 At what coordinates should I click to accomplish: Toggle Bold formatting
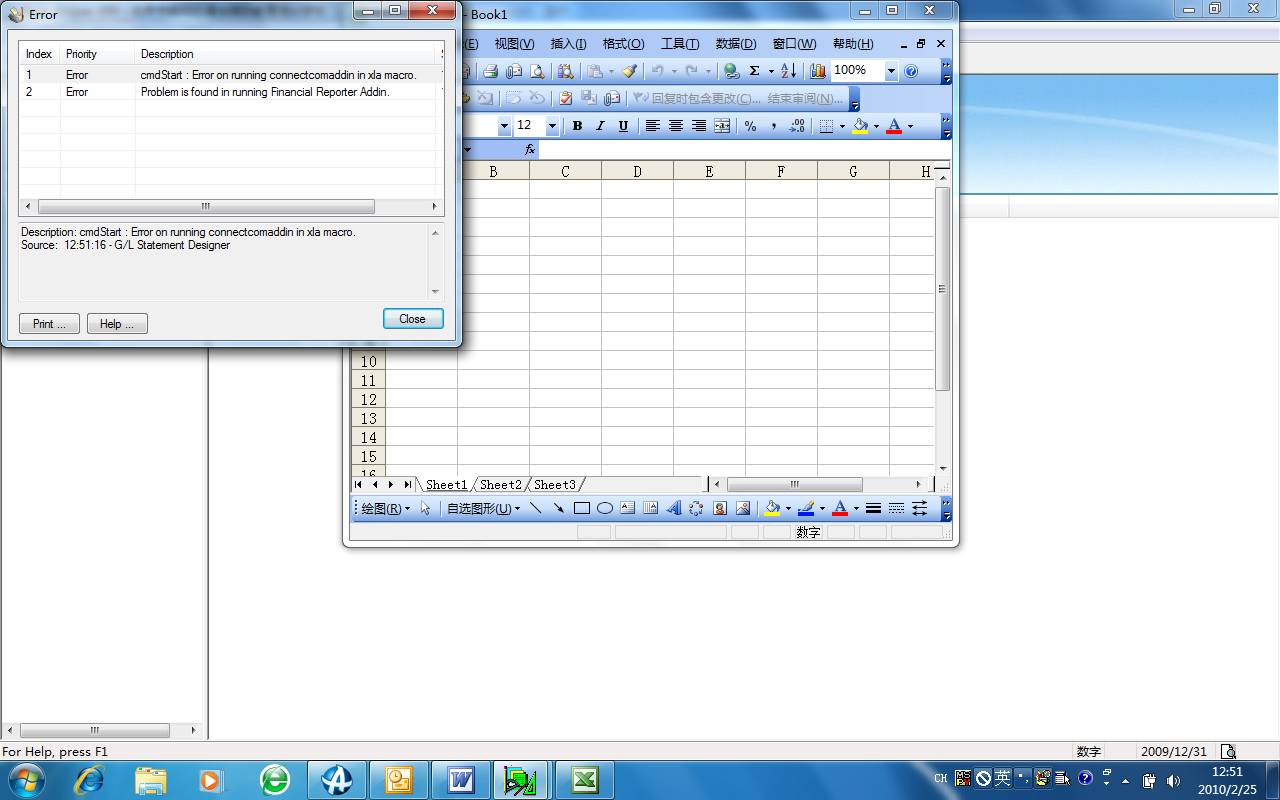tap(577, 126)
